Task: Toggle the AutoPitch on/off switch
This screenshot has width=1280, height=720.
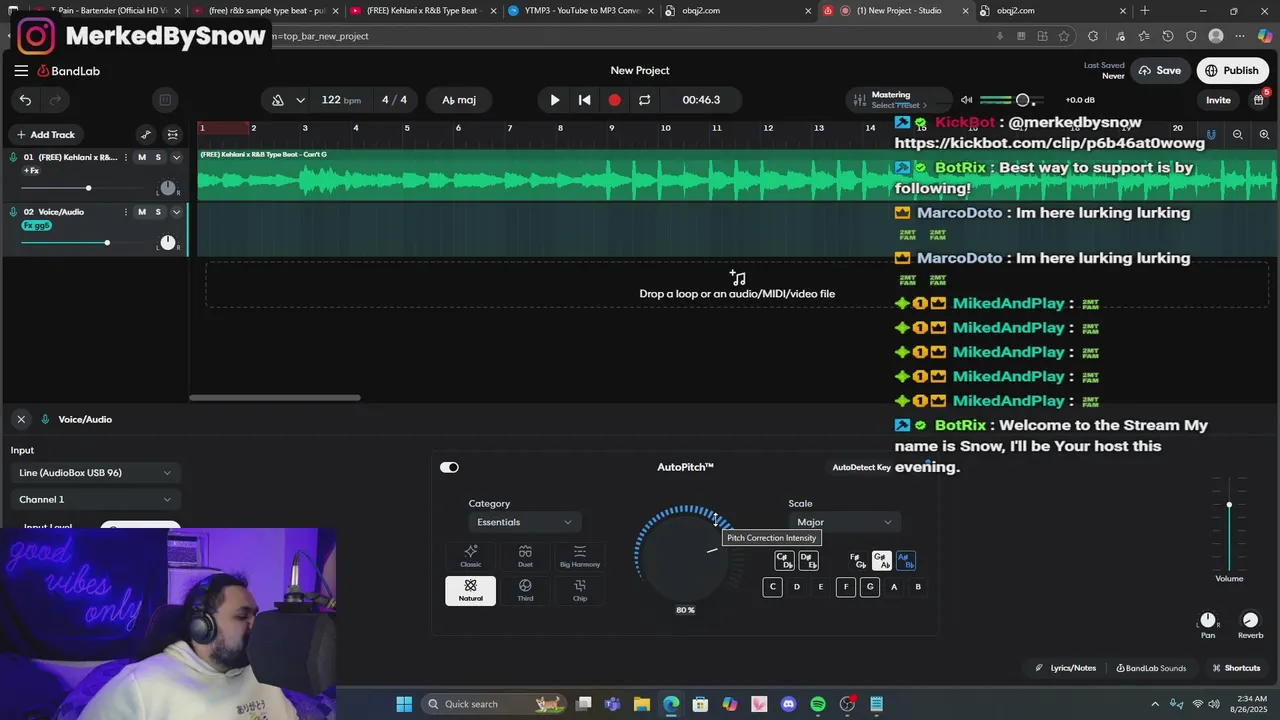Action: click(x=449, y=467)
